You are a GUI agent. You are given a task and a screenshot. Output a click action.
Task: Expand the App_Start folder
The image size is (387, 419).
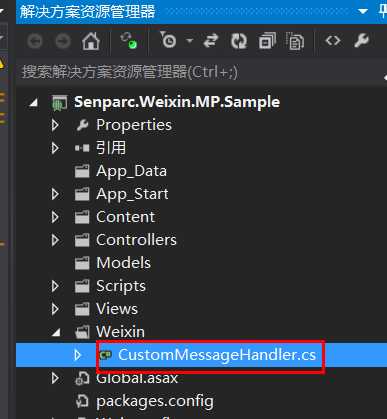click(55, 194)
